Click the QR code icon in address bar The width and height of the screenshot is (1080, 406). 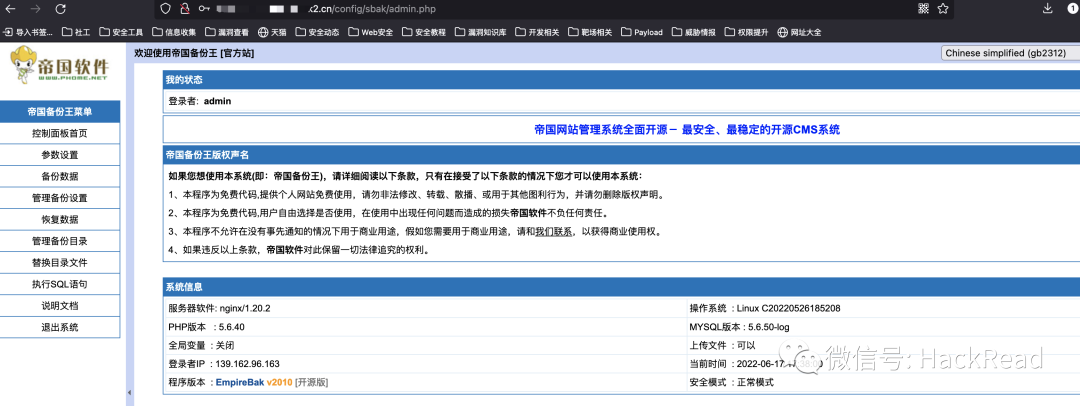tap(924, 9)
